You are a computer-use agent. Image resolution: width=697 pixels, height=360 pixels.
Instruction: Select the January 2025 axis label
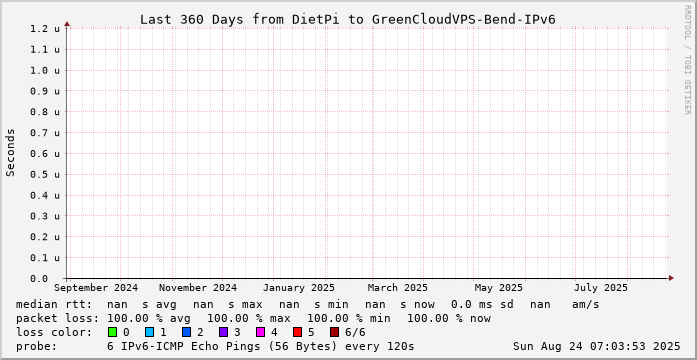[x=299, y=288]
